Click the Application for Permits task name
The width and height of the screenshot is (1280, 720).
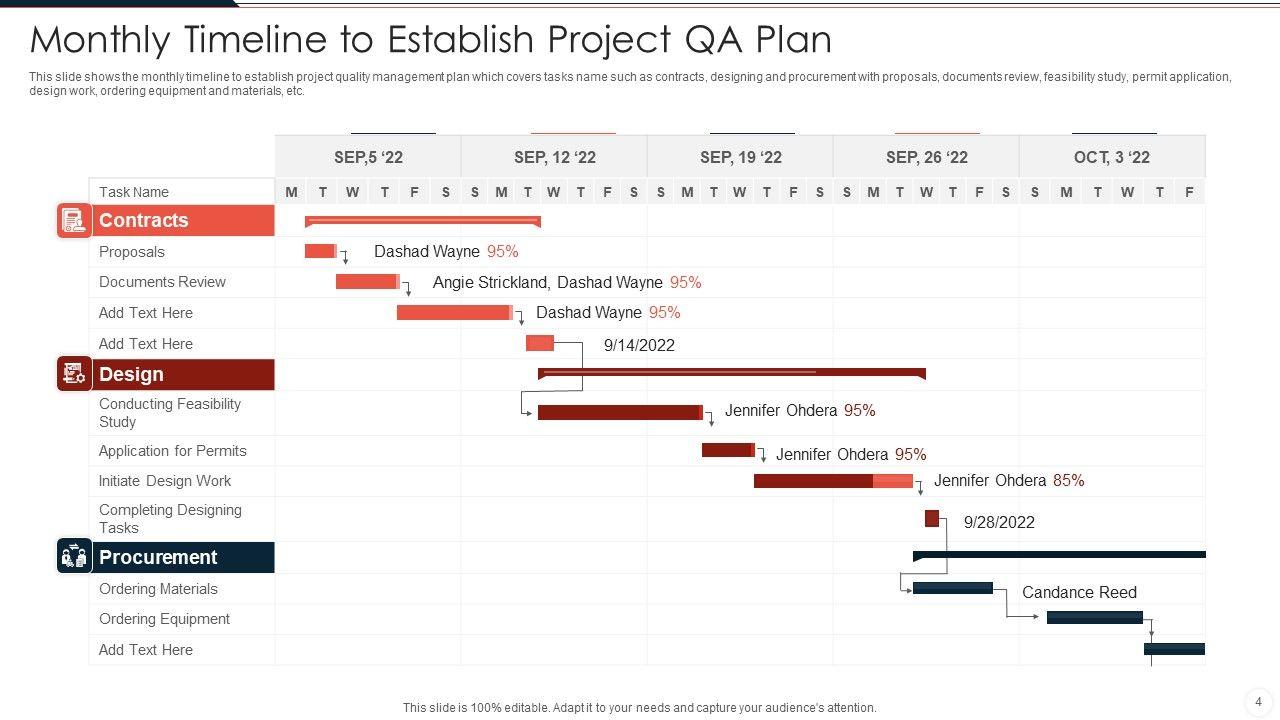click(172, 451)
